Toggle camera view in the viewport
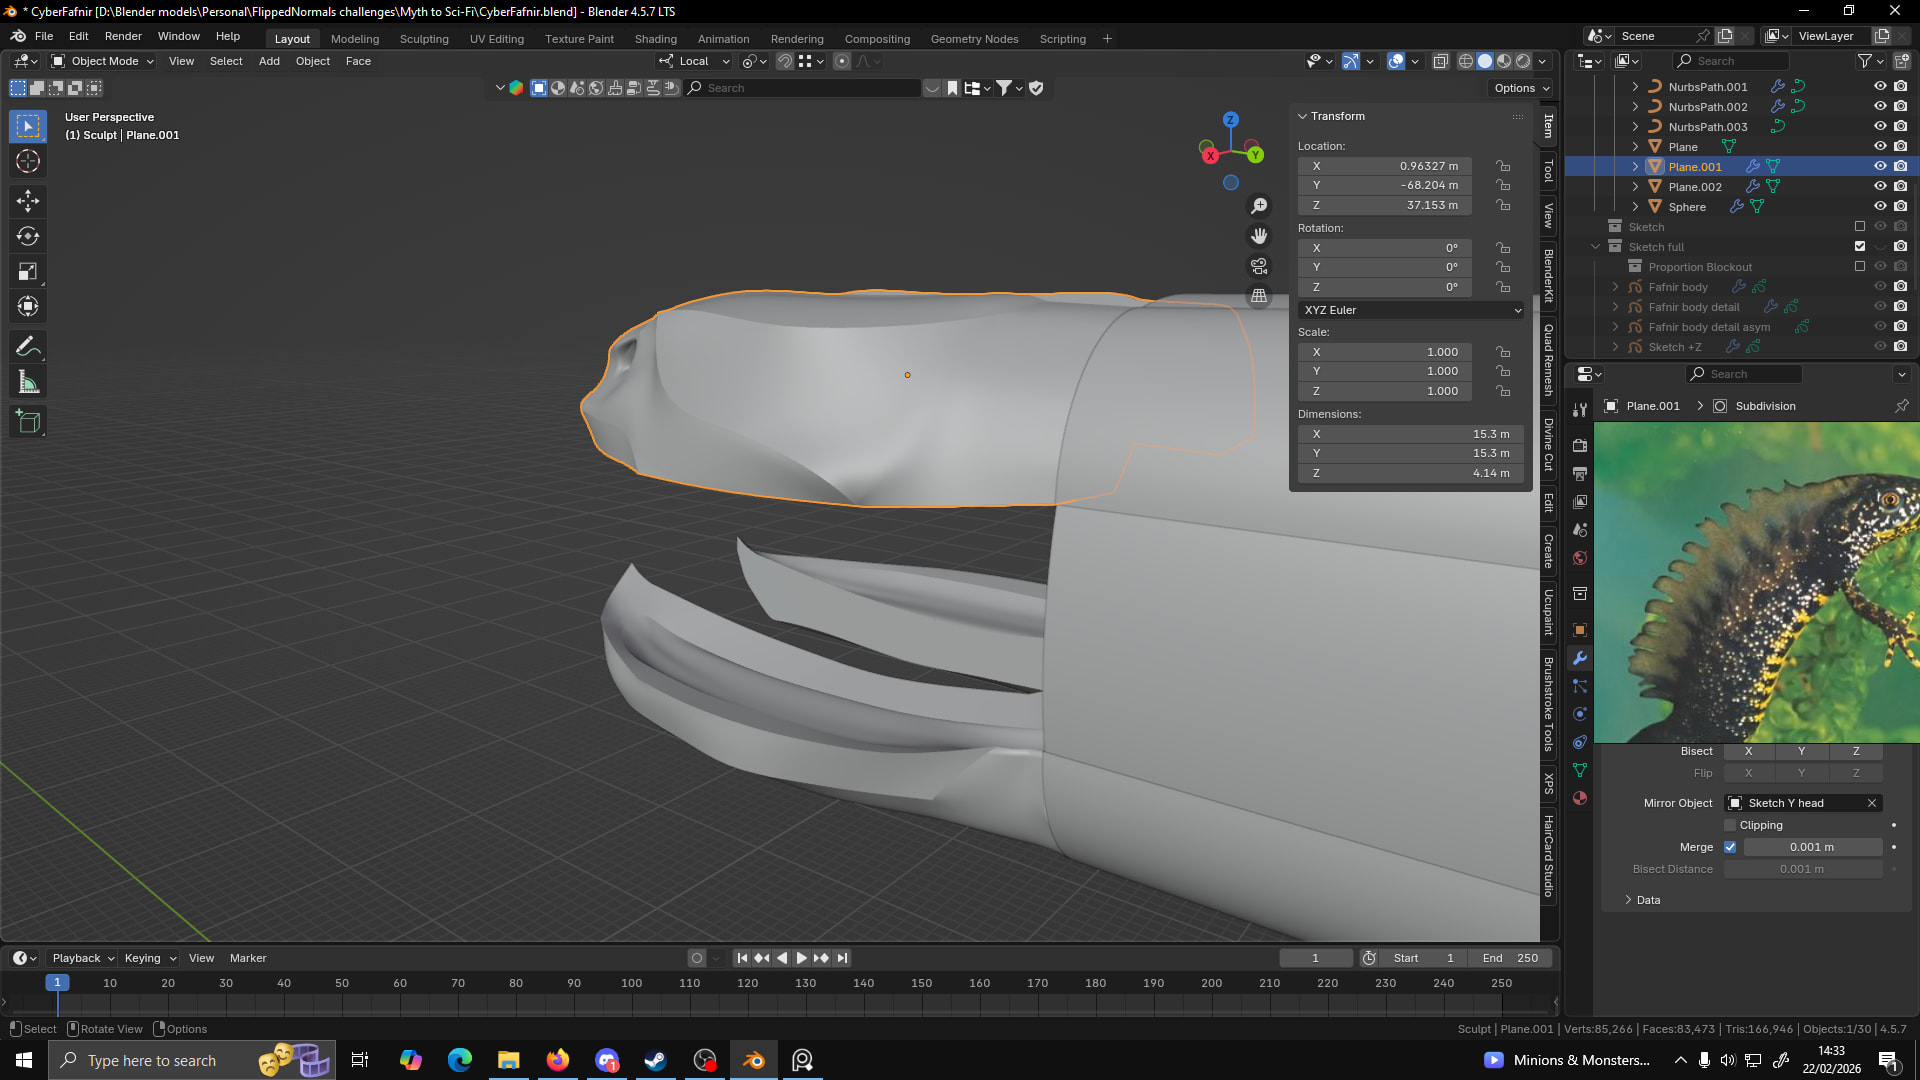 (1259, 266)
